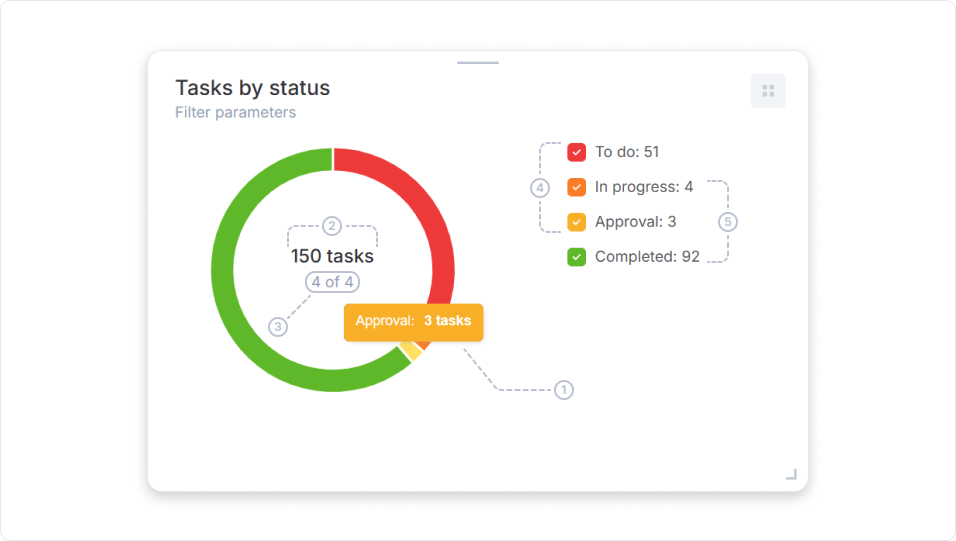Uncheck the Approval status checkbox
956x541 pixels.
point(577,222)
